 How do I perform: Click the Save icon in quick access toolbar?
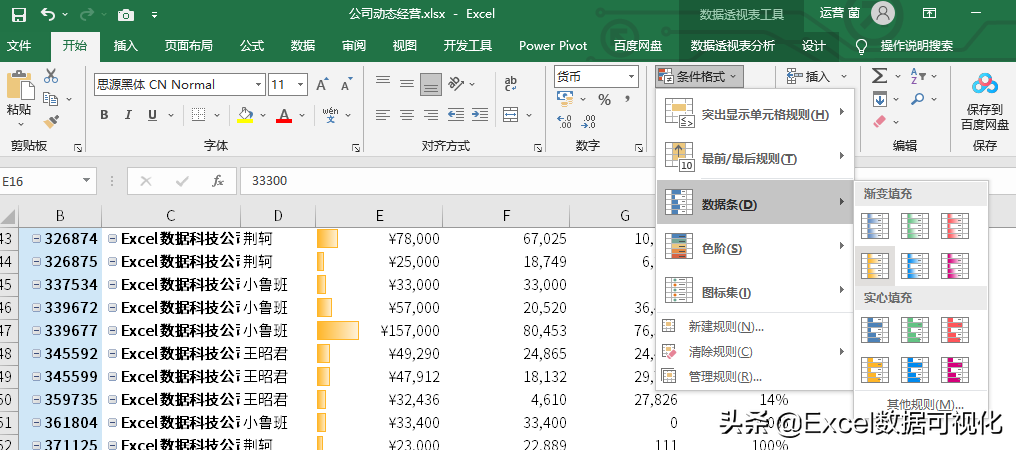pyautogui.click(x=19, y=14)
